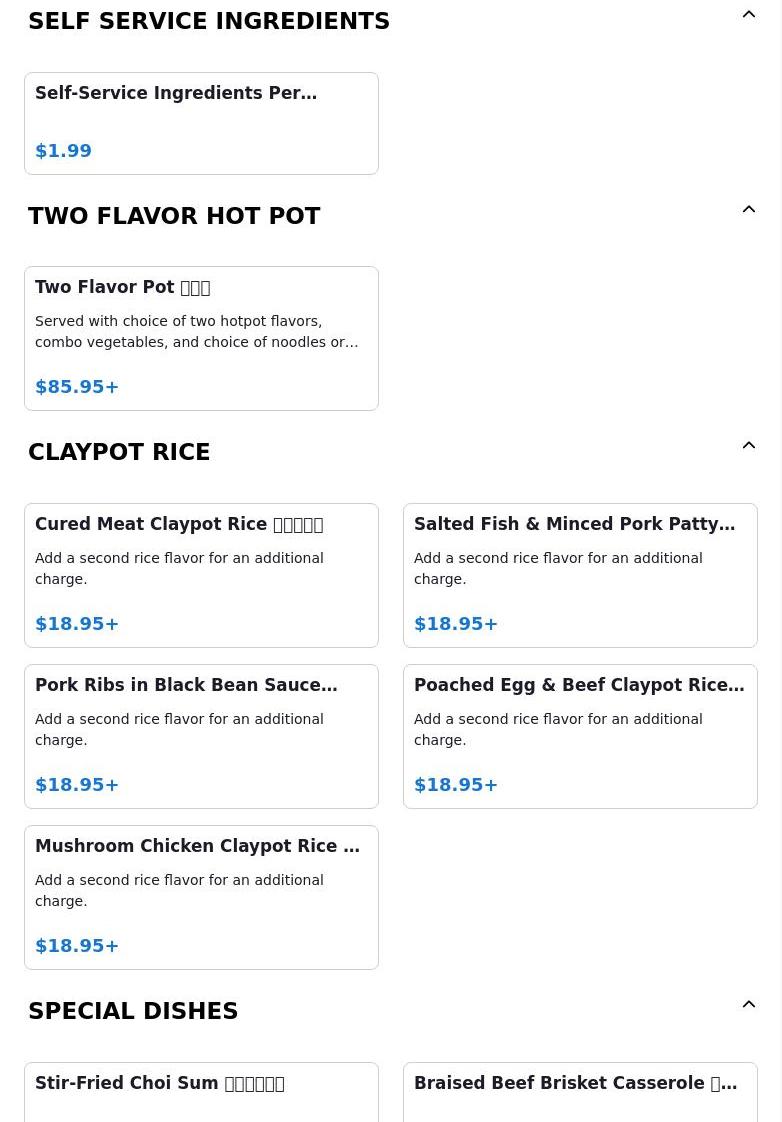Collapse the Two Flavor Hot Pot chevron
This screenshot has height=1122, width=782.
[x=748, y=210]
